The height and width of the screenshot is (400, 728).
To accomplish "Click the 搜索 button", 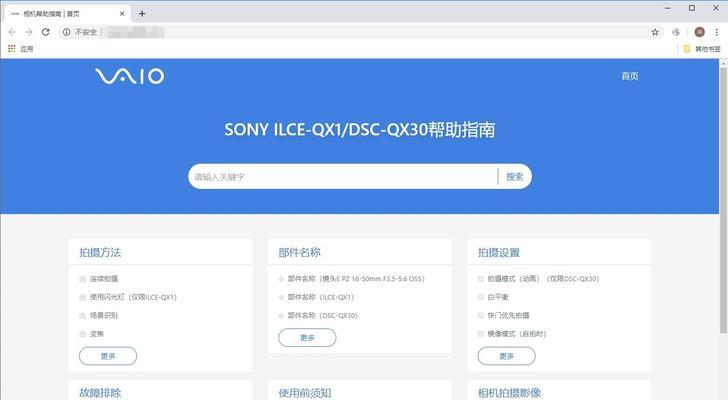I will click(514, 177).
